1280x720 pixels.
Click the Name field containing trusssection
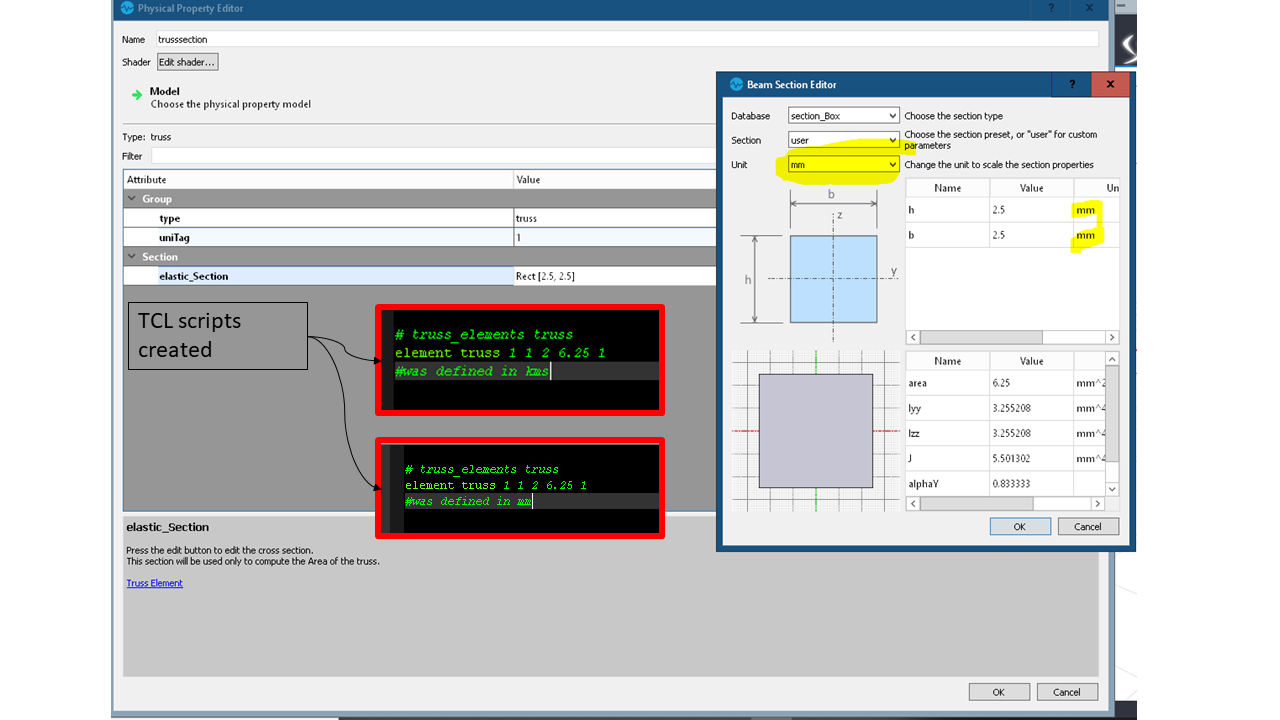click(x=626, y=39)
